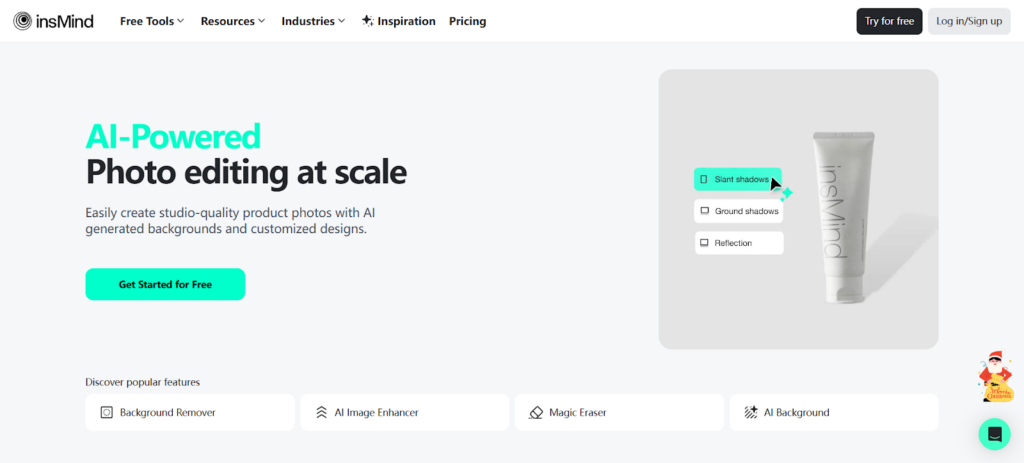Click the AI Image Enhancer icon

pyautogui.click(x=321, y=412)
